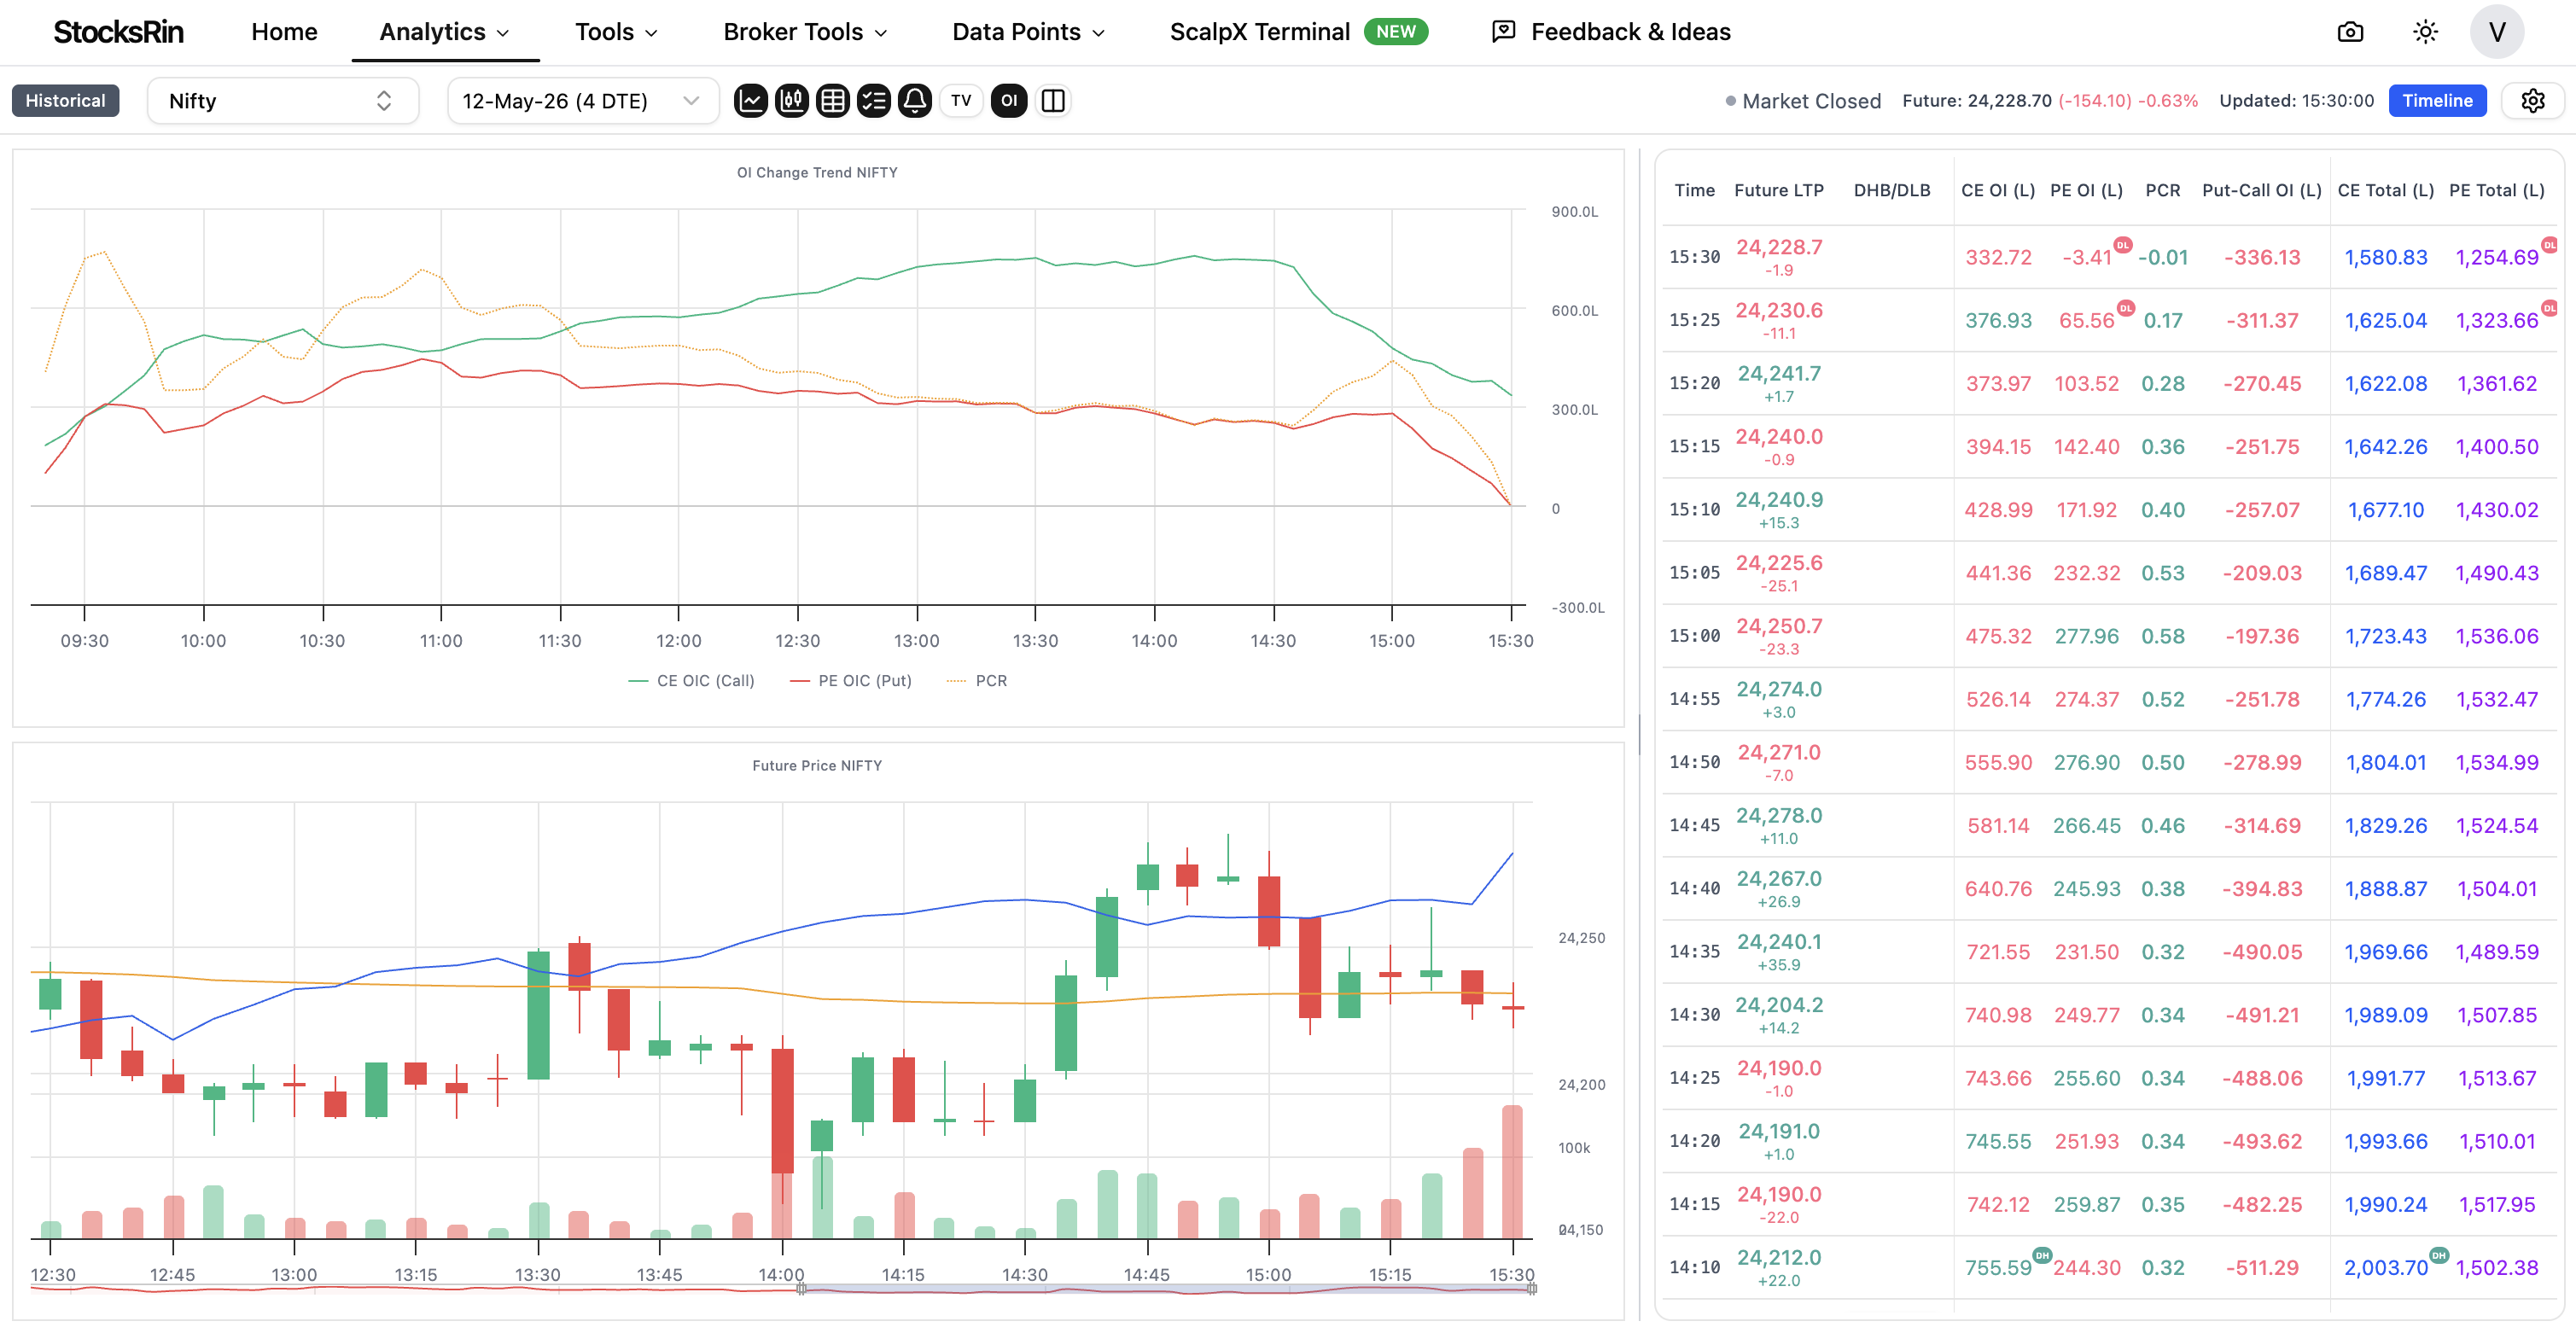
Task: Switch theme using the sun icon
Action: point(2425,32)
